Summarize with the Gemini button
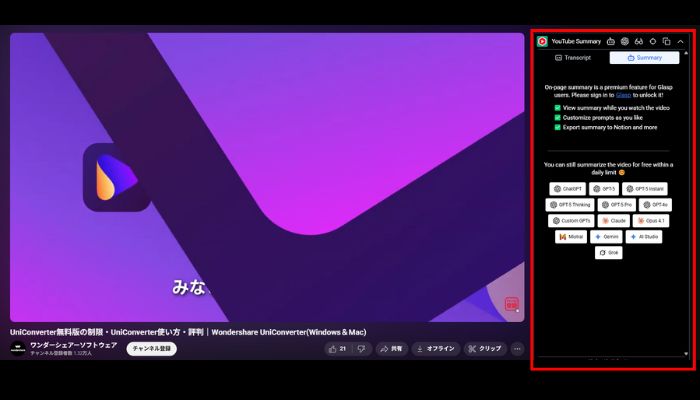The image size is (700, 400). [x=606, y=237]
